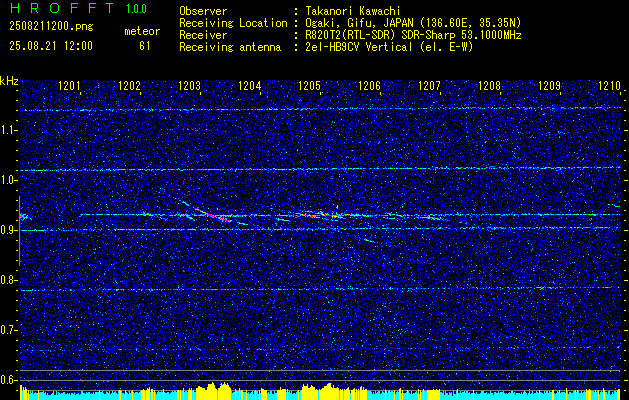Click the HROFFT title text
The width and height of the screenshot is (629, 400).
(x=62, y=8)
